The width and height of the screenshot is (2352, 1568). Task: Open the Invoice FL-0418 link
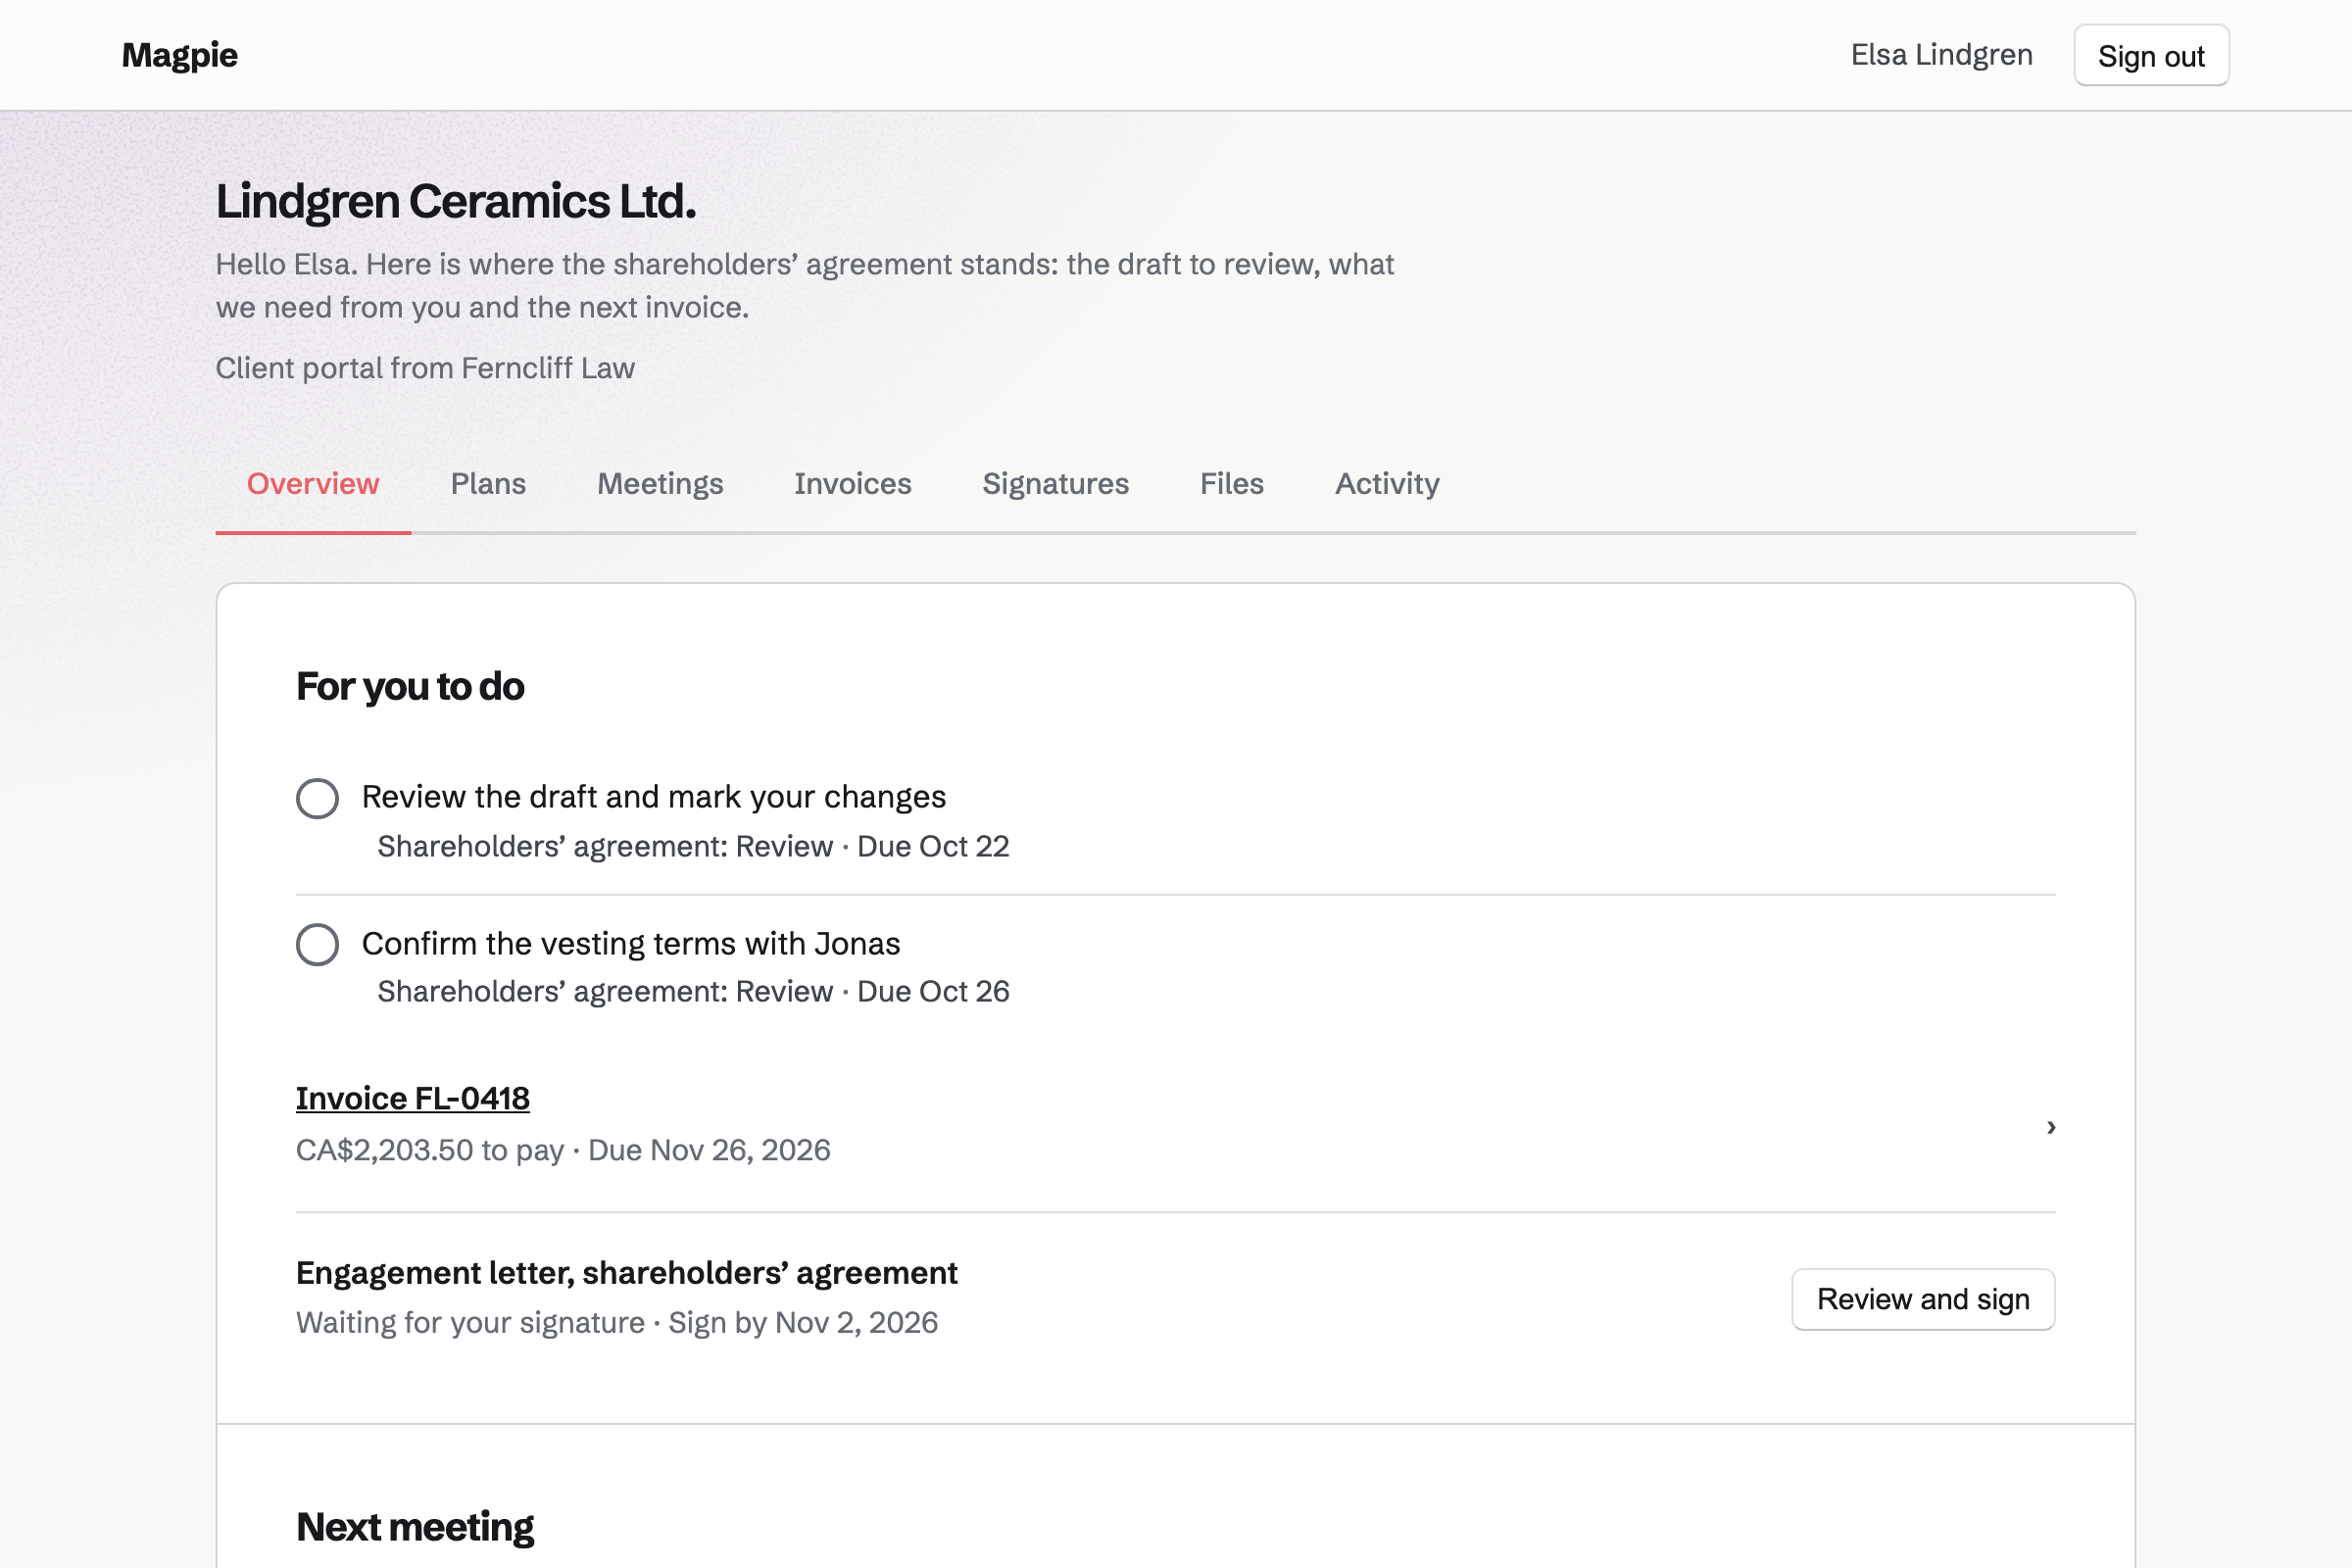[413, 1098]
